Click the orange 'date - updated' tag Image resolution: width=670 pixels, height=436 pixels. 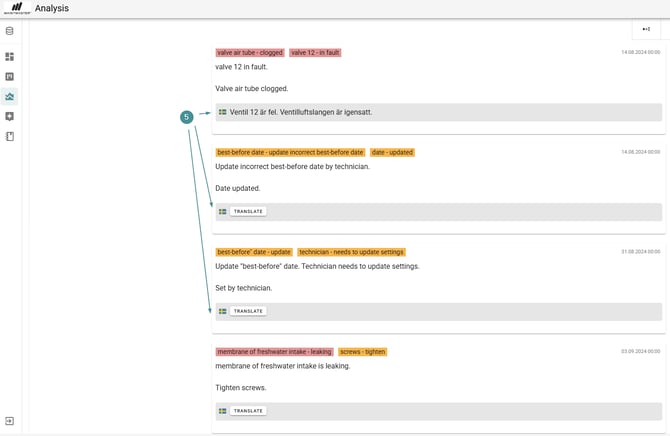(392, 153)
